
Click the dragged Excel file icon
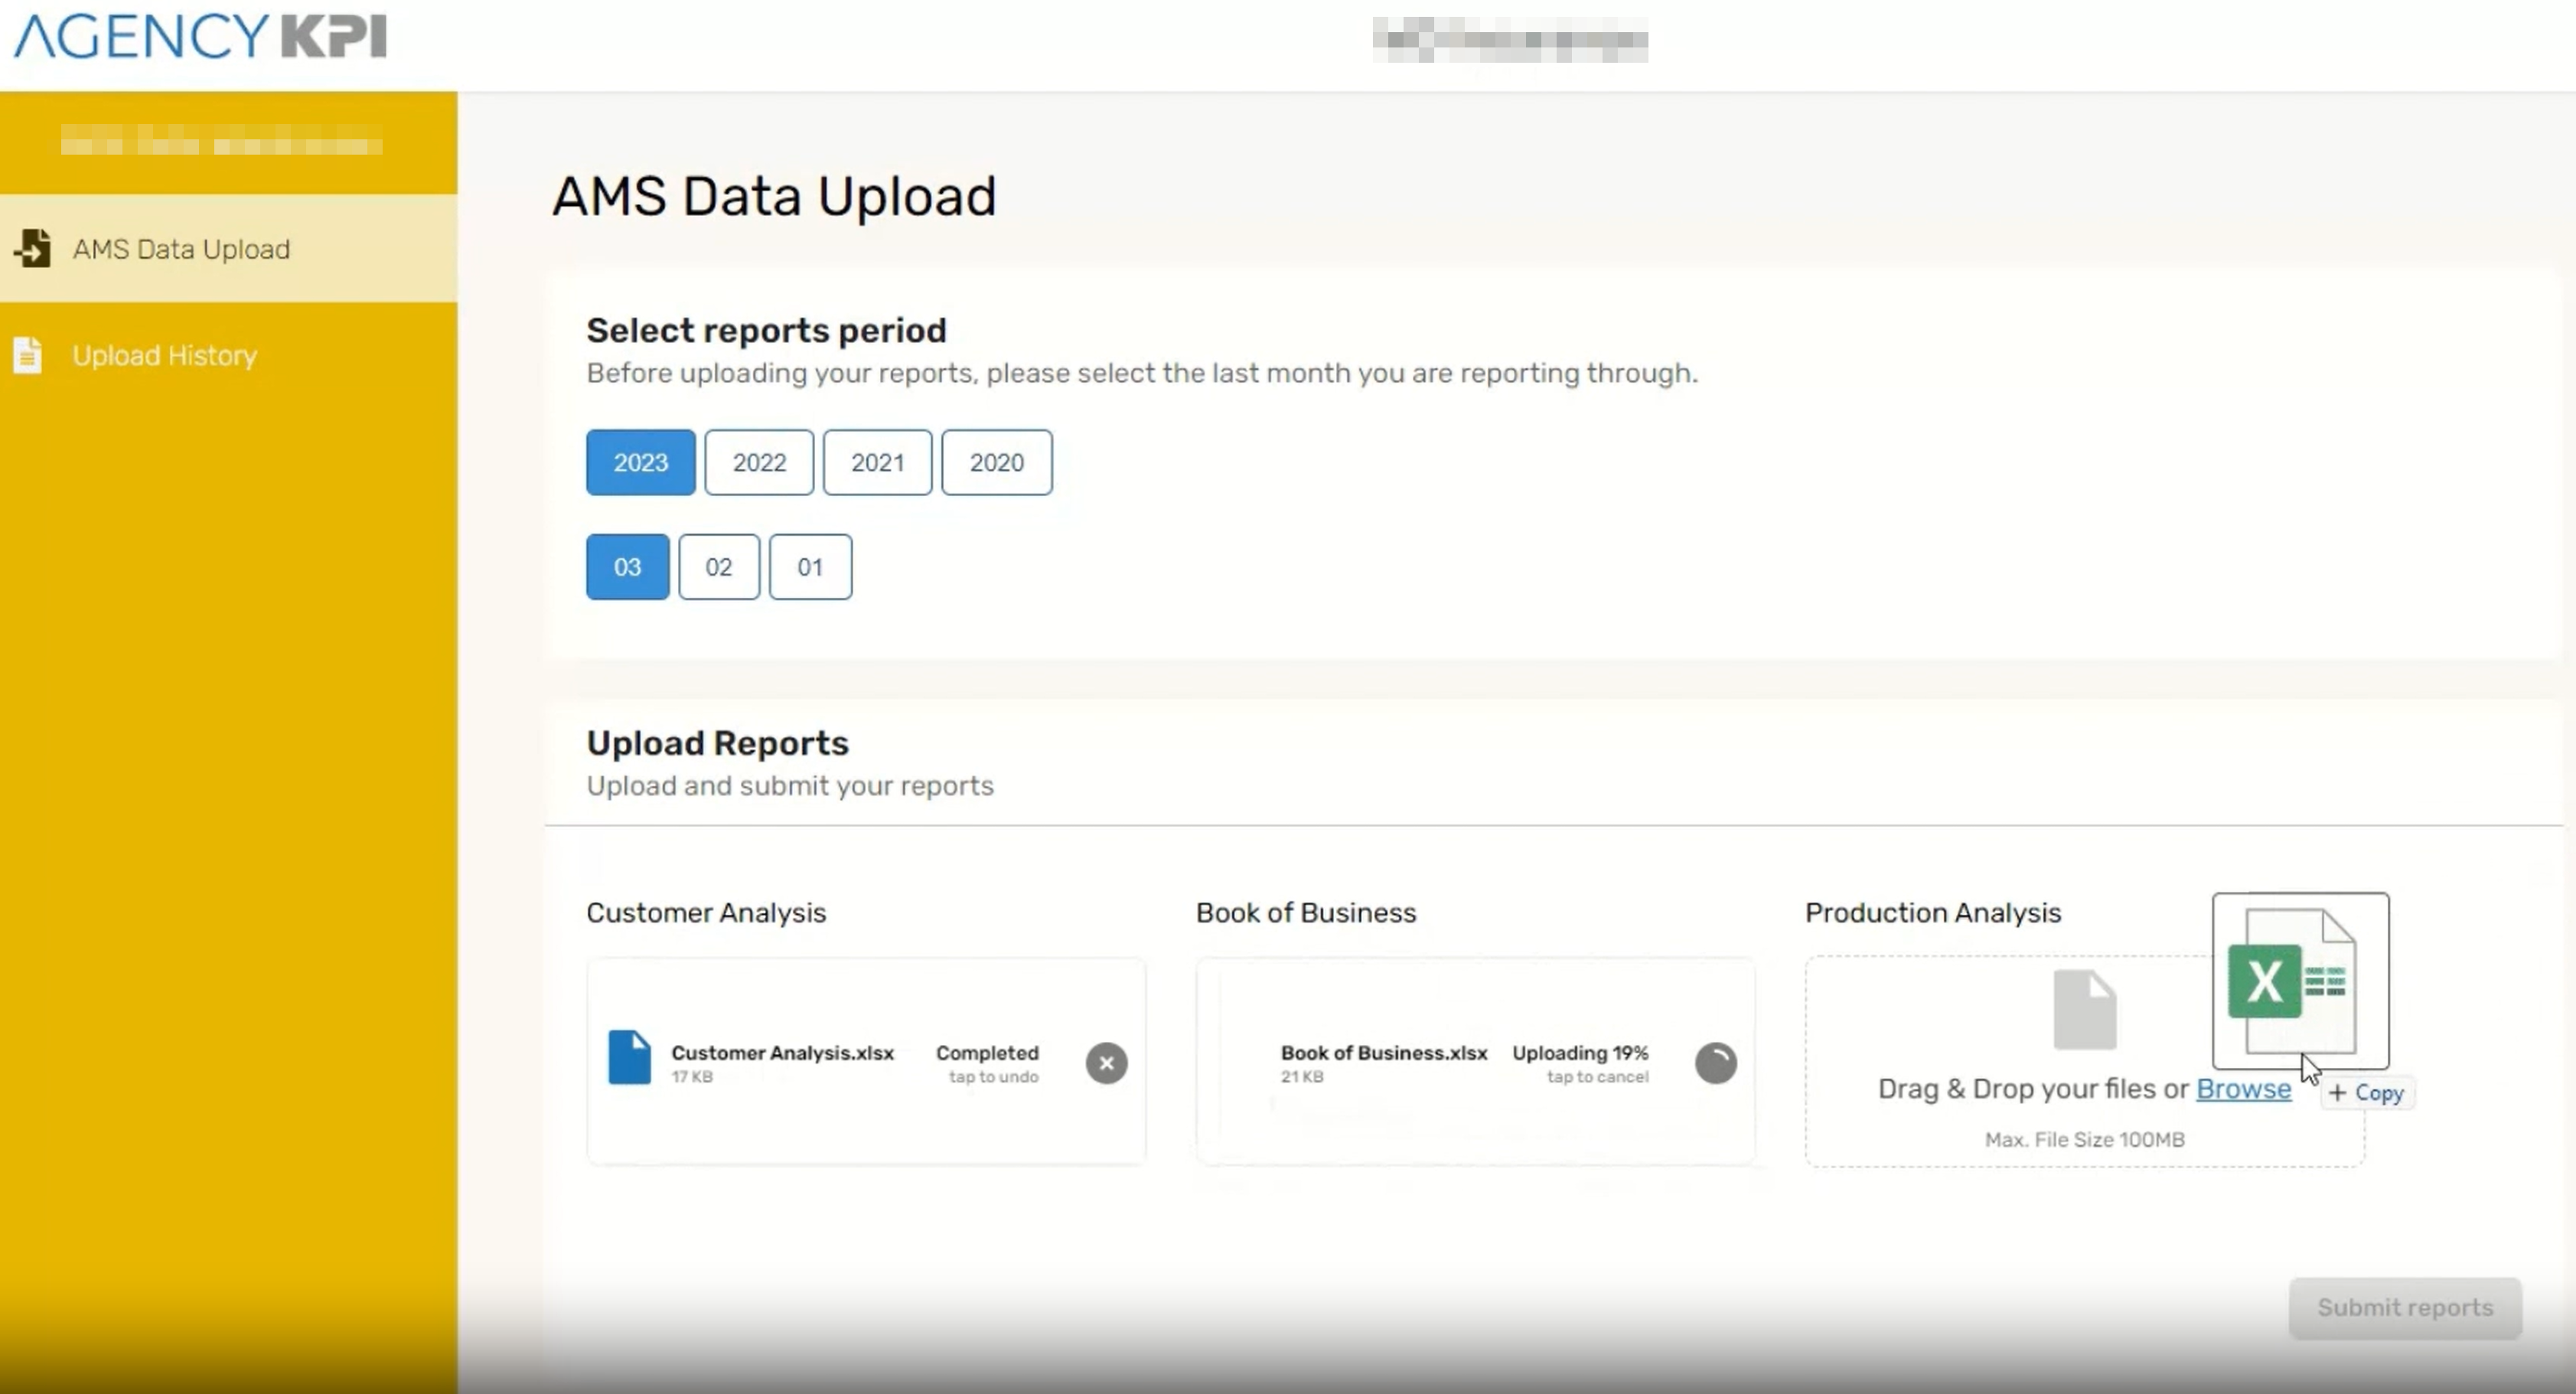(x=2299, y=980)
